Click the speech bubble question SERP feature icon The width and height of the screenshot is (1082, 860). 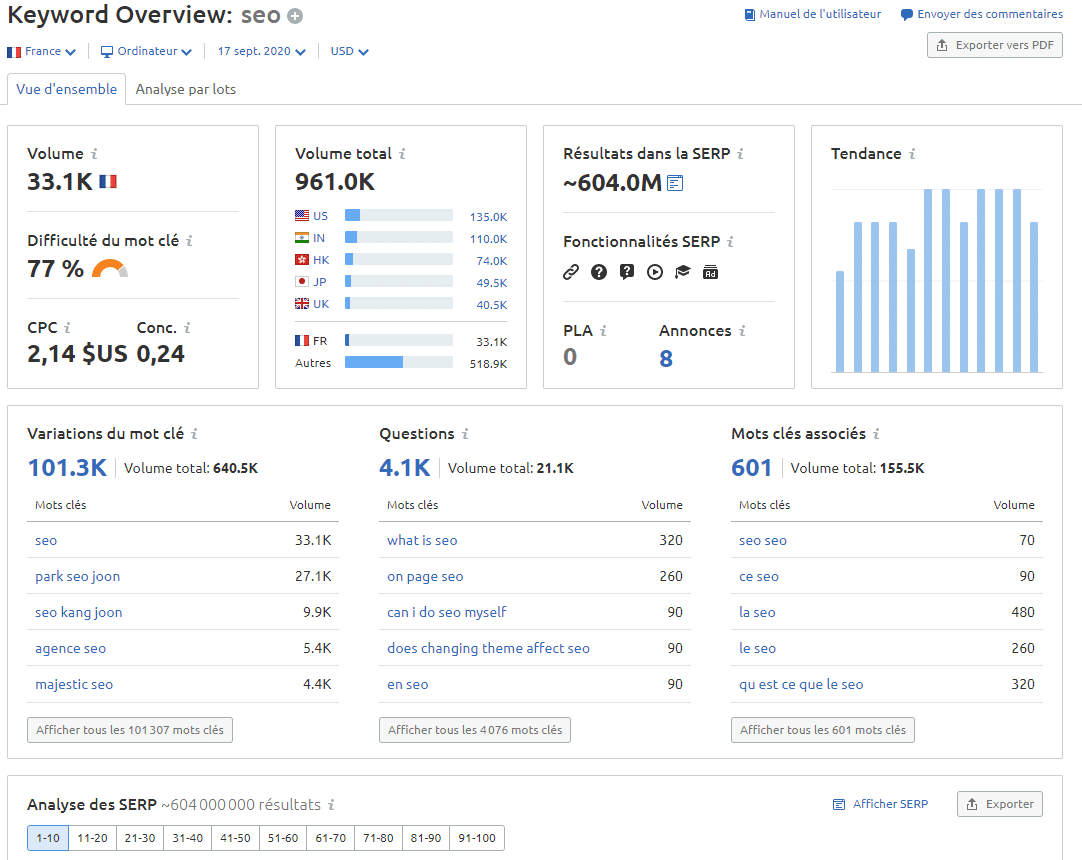pos(627,272)
